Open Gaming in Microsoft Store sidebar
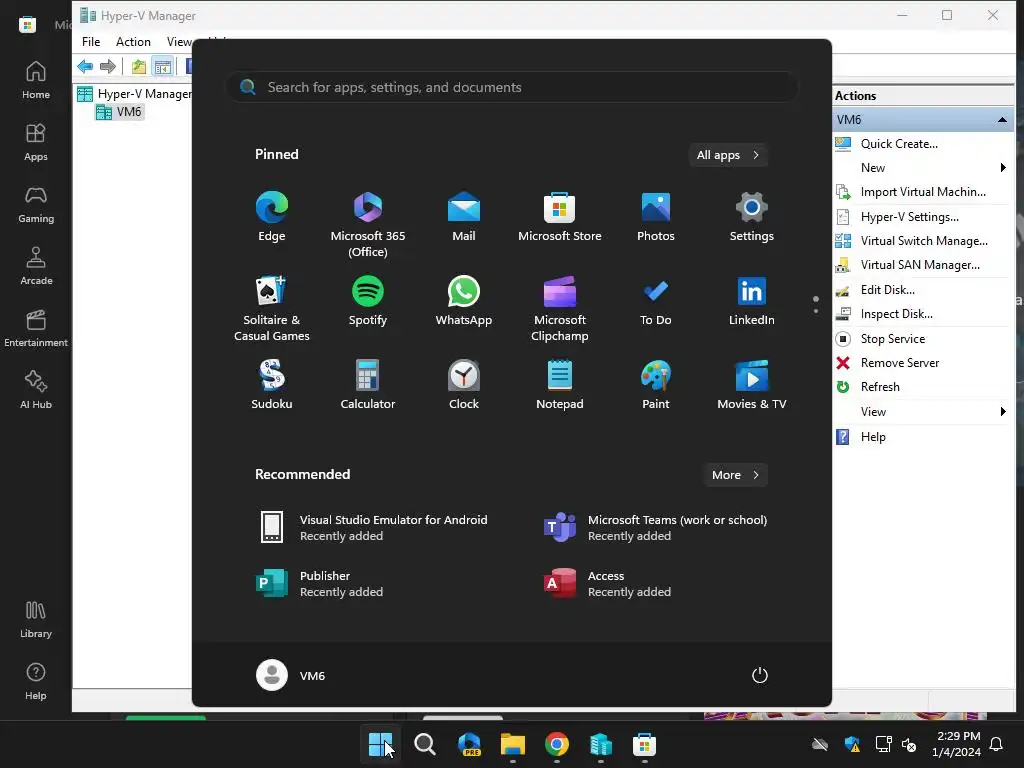1024x768 pixels. point(36,204)
